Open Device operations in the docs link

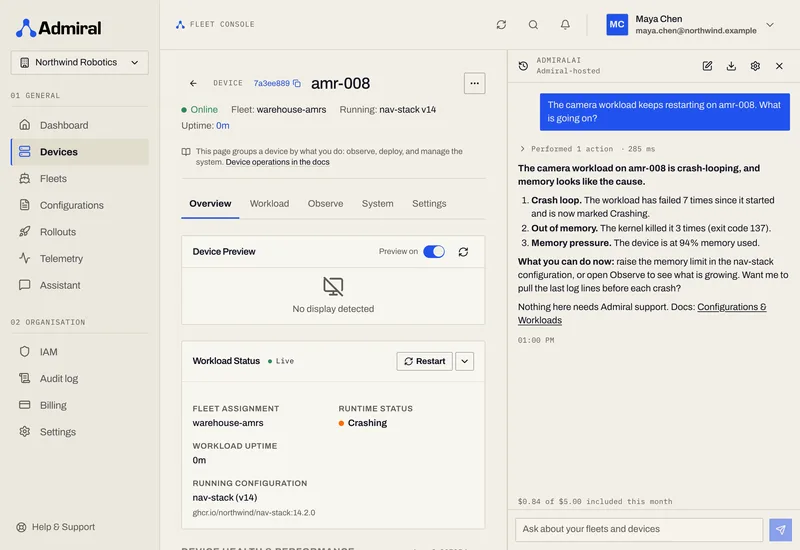(278, 162)
